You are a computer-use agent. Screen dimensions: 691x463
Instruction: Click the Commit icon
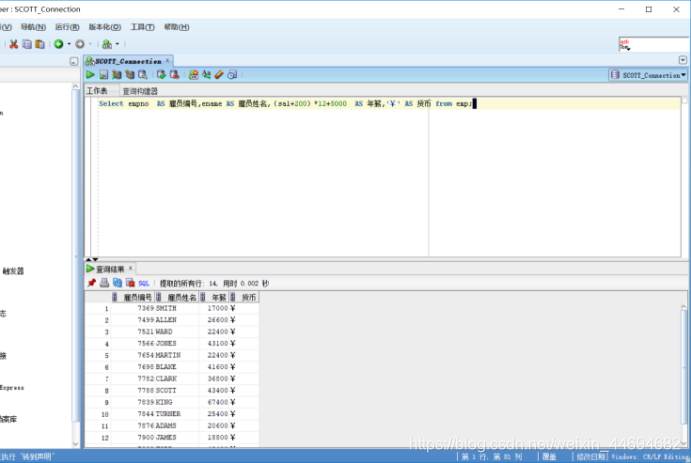(161, 74)
